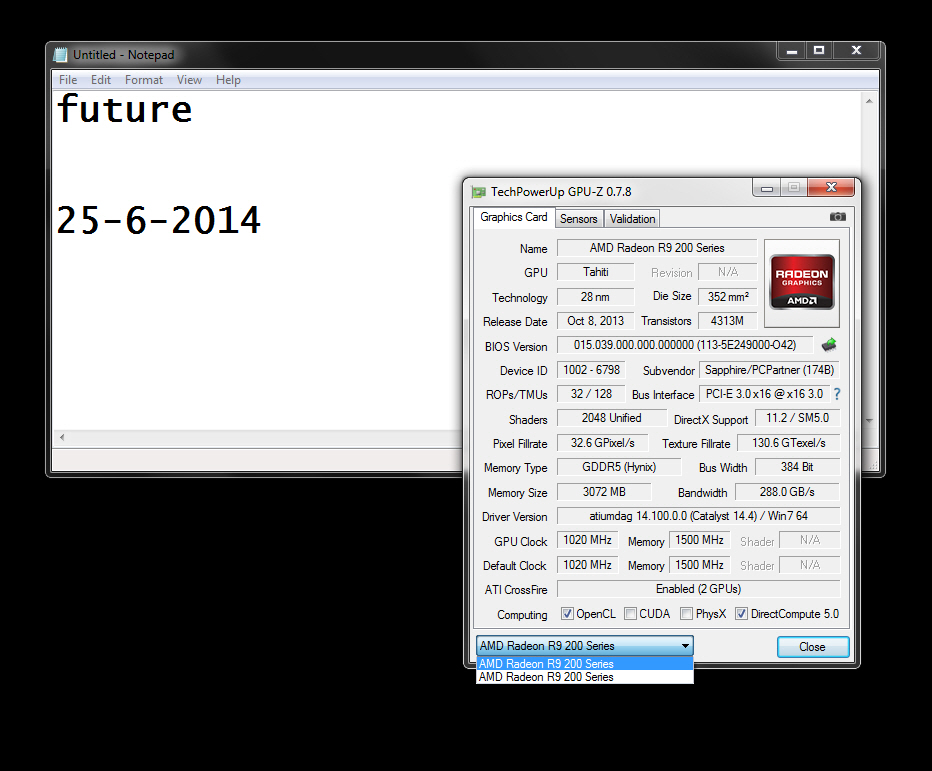Click the Technology field 28 nm
The height and width of the screenshot is (771, 932).
tap(596, 297)
